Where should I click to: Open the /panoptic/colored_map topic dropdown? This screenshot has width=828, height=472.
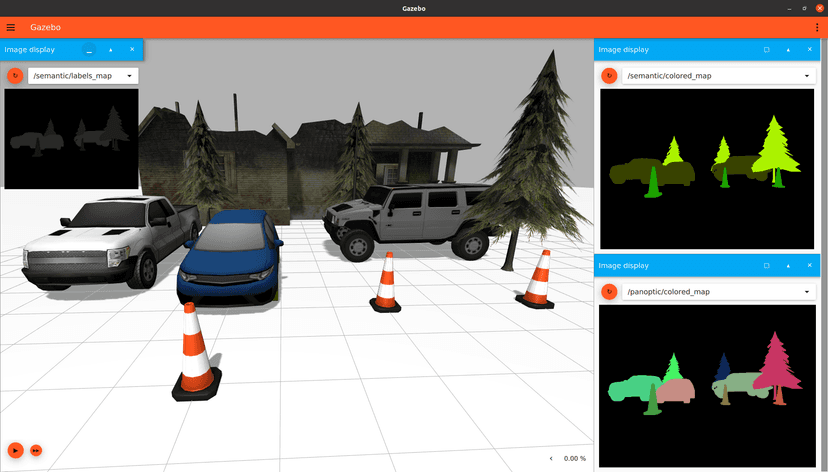click(x=717, y=291)
